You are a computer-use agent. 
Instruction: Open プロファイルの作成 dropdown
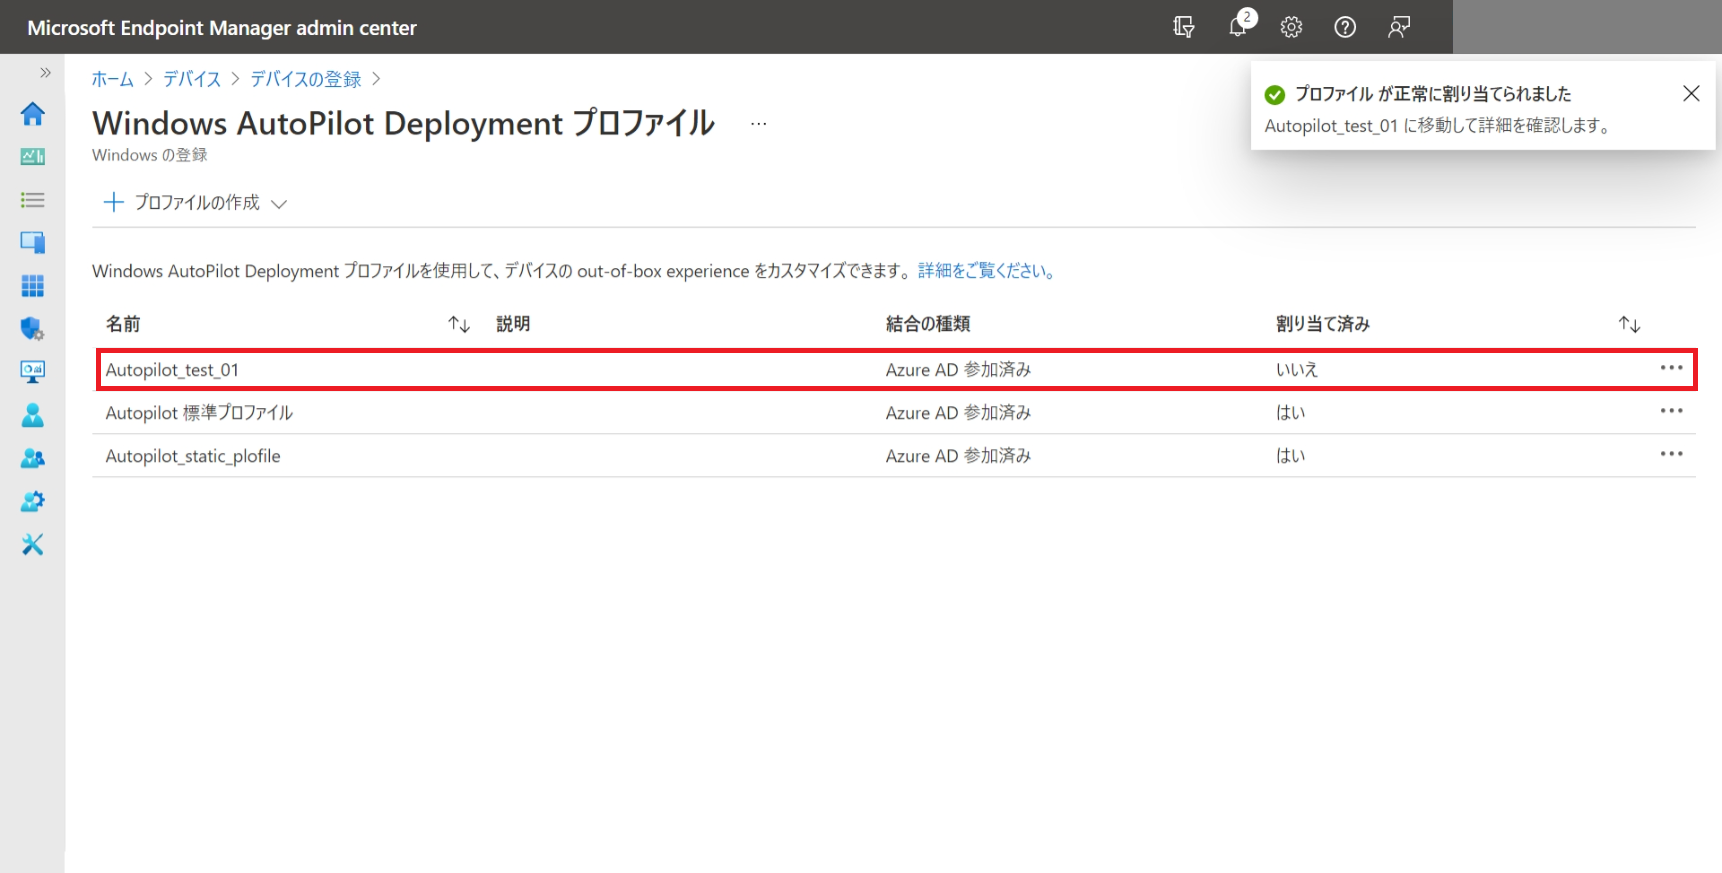coord(196,203)
